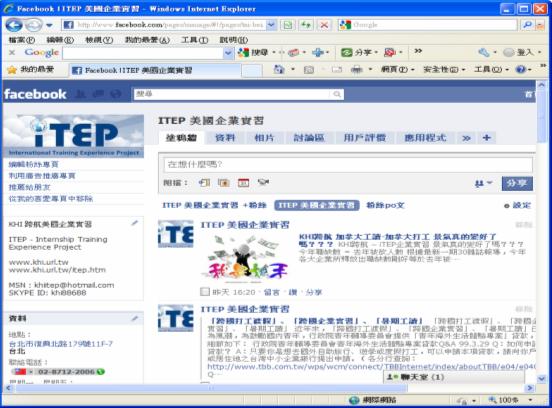Click the Google search box in IE
552x408 pixels.
[x=427, y=25]
